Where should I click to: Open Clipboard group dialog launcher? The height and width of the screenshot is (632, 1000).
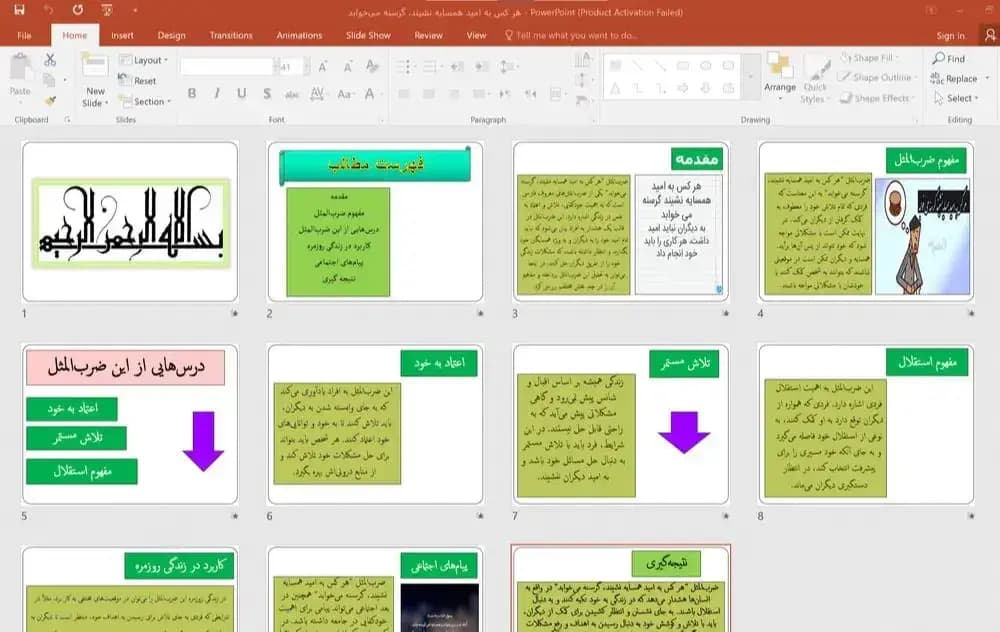click(x=67, y=119)
